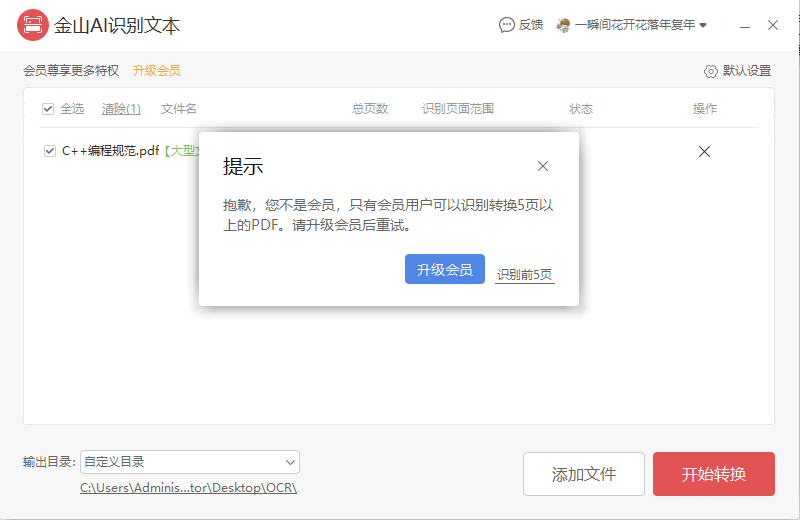Click the 操作 column header
Screen dimensions: 800x520
pyautogui.click(x=705, y=109)
